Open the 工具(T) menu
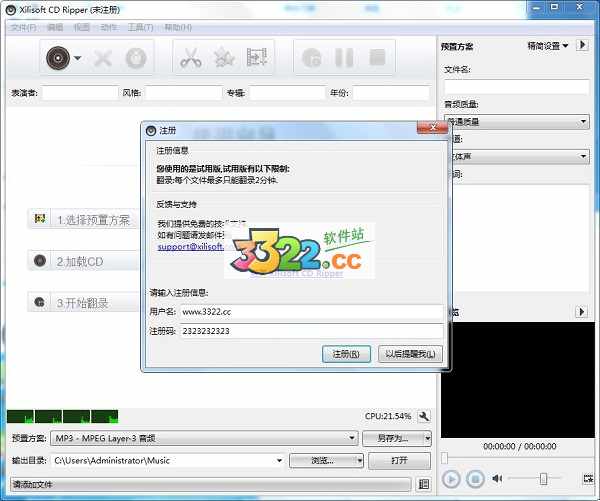600x501 pixels. click(140, 28)
